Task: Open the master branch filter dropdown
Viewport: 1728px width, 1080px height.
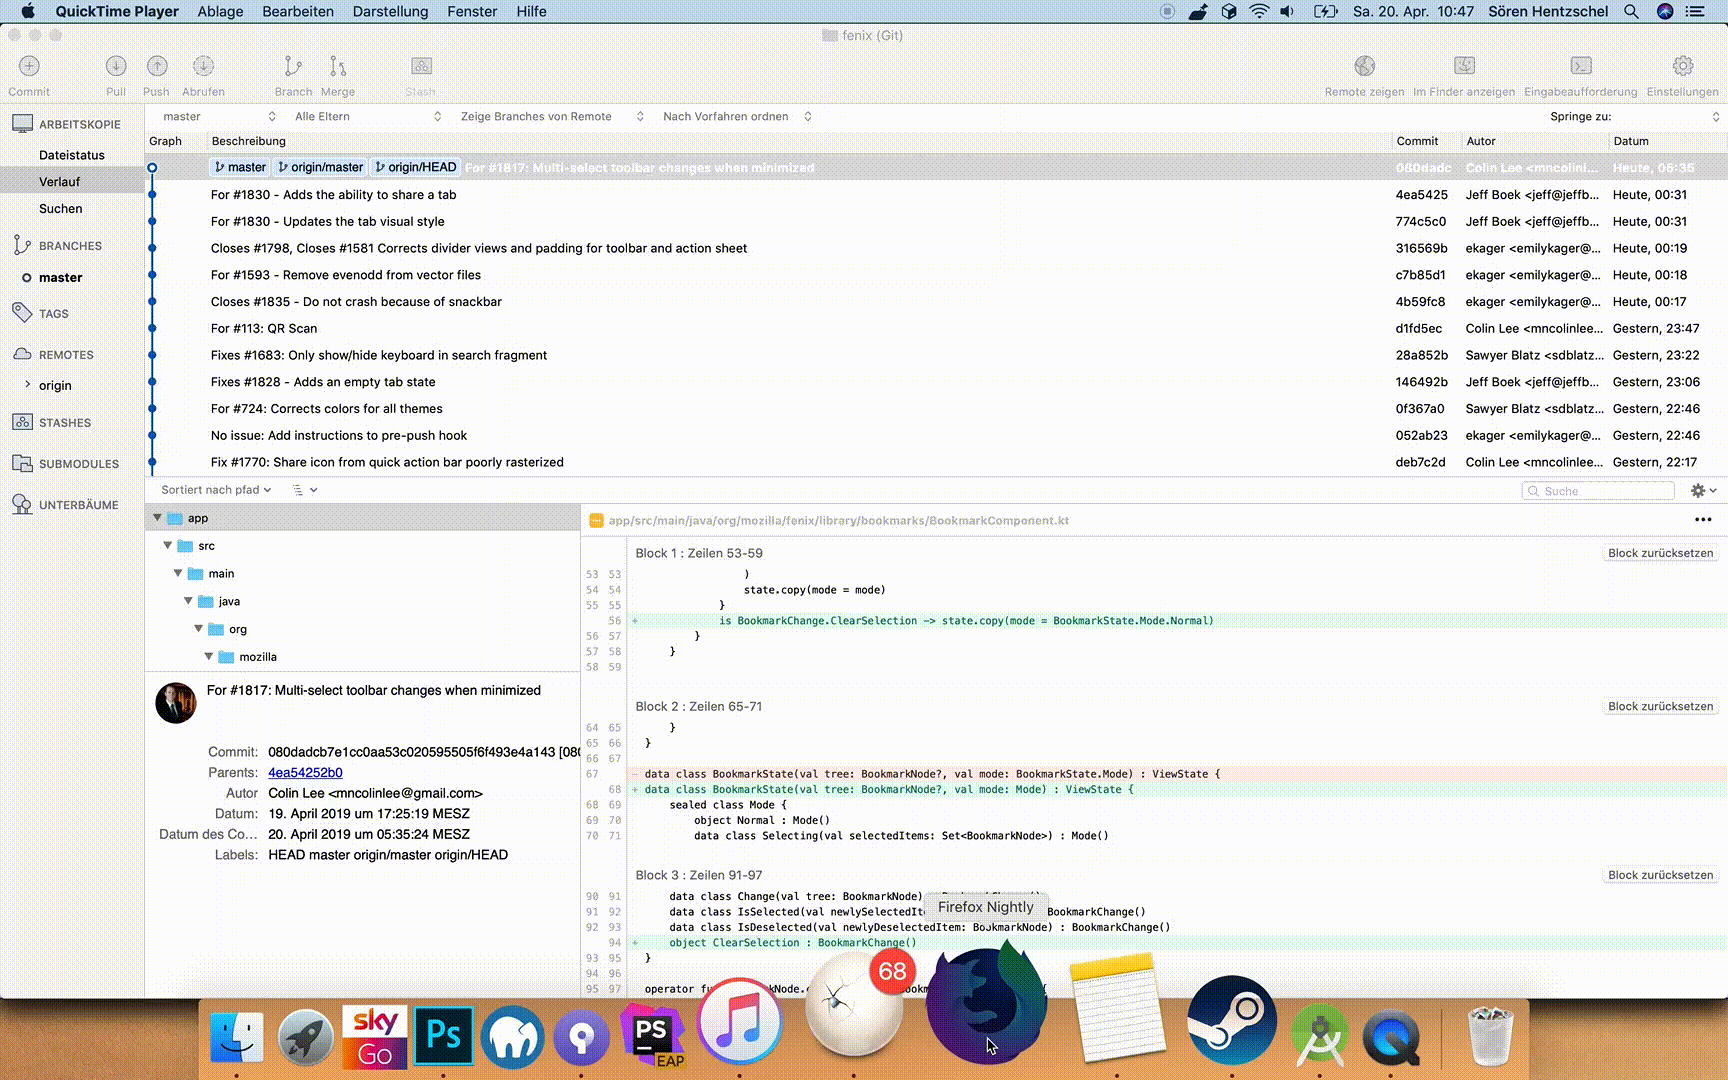Action: pyautogui.click(x=219, y=117)
